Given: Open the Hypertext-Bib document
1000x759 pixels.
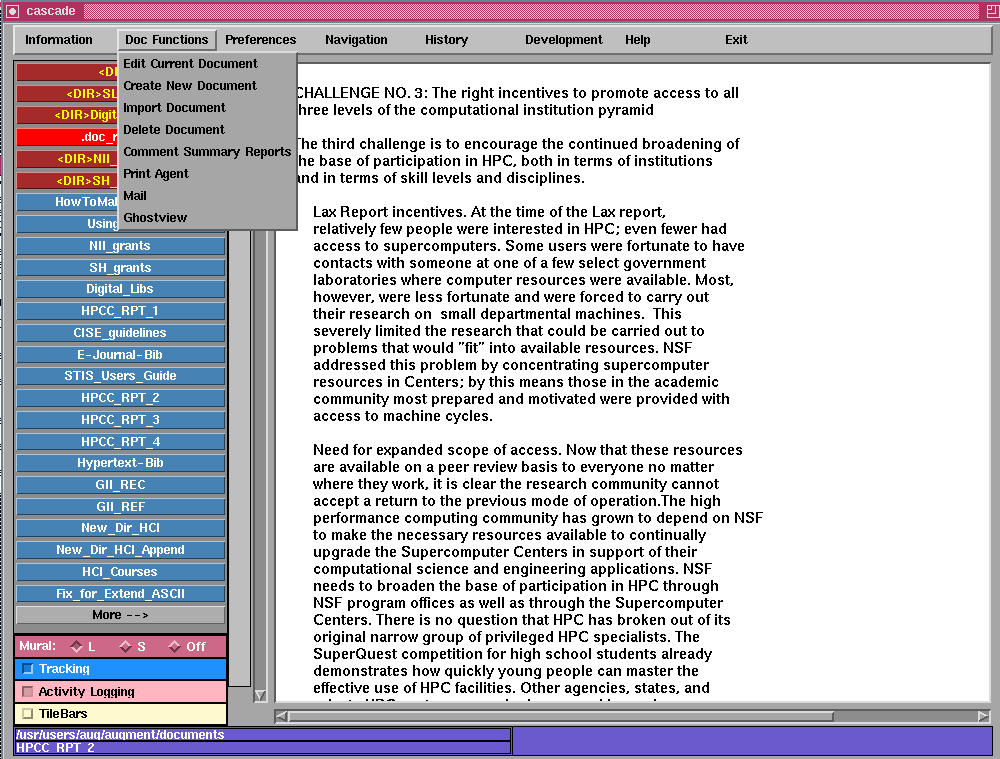Looking at the screenshot, I should (x=121, y=463).
